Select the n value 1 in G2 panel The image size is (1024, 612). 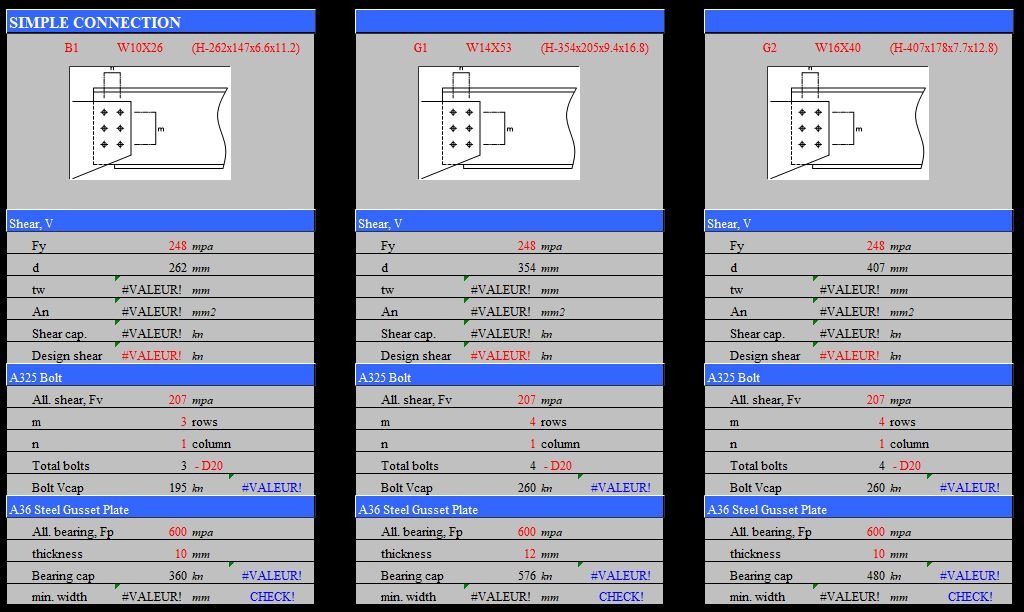tap(882, 443)
